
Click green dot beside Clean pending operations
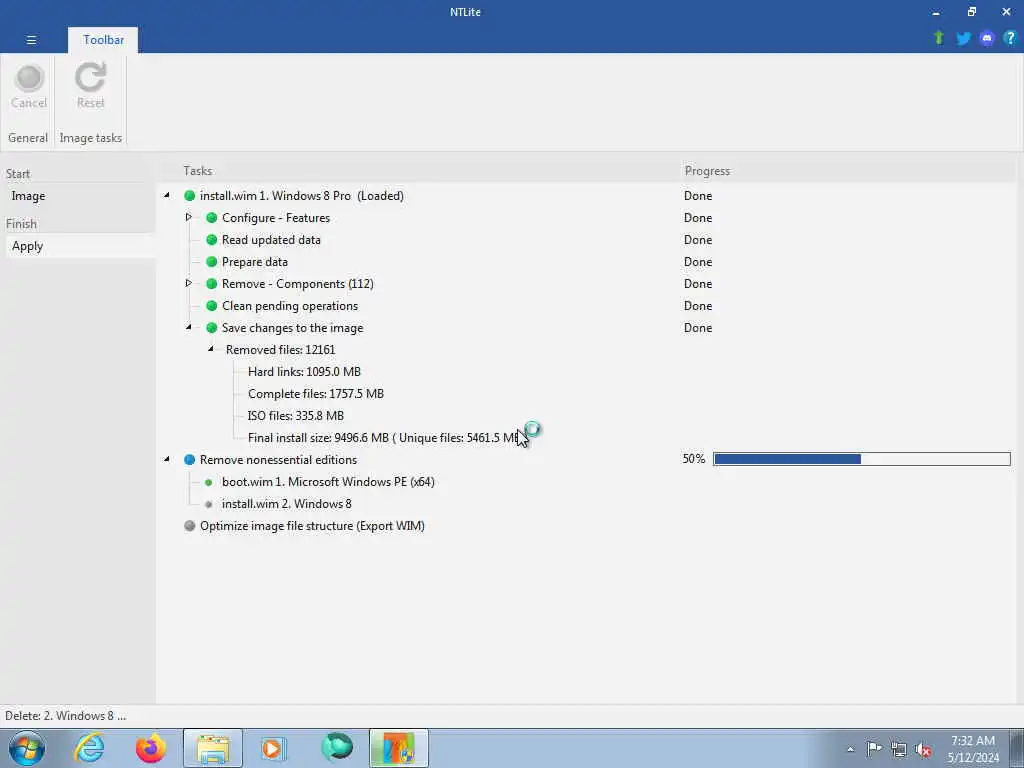212,306
